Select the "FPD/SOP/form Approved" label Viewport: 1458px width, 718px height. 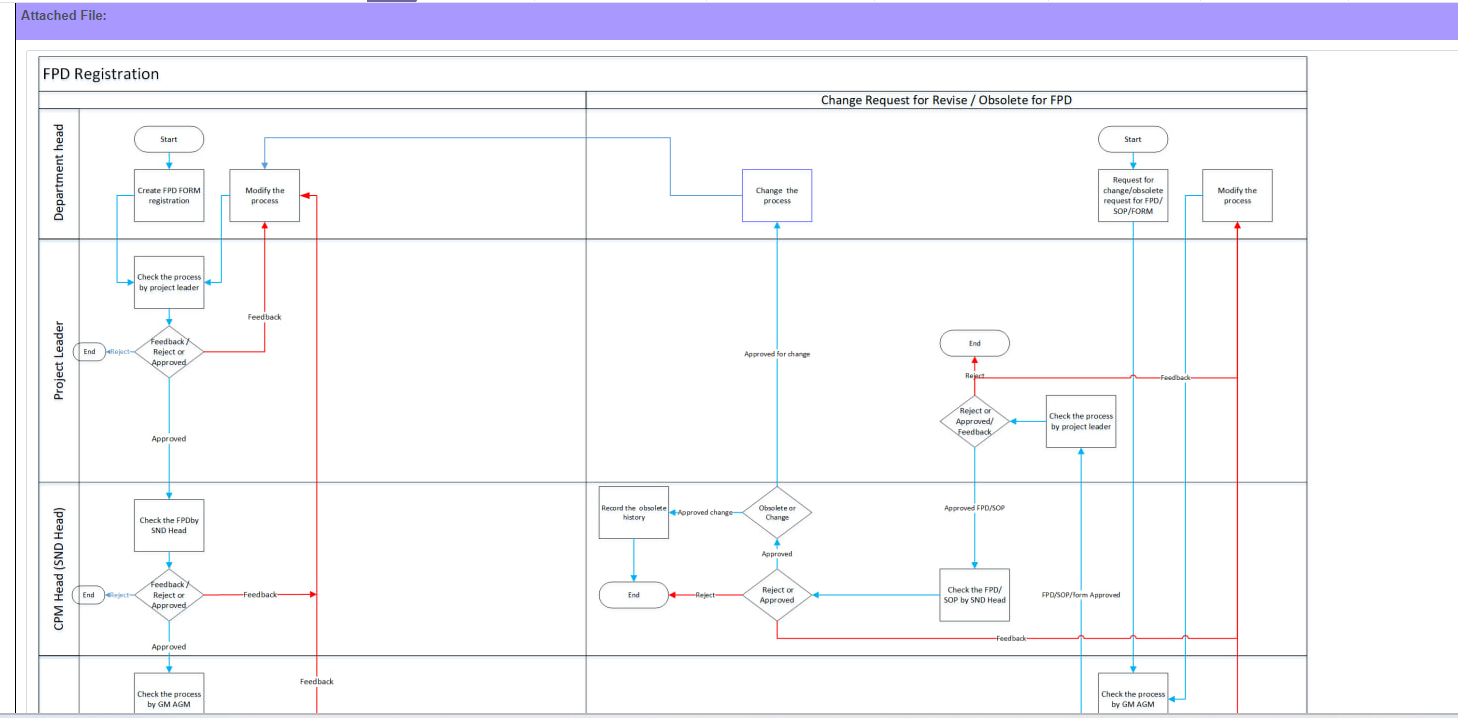[x=1081, y=595]
